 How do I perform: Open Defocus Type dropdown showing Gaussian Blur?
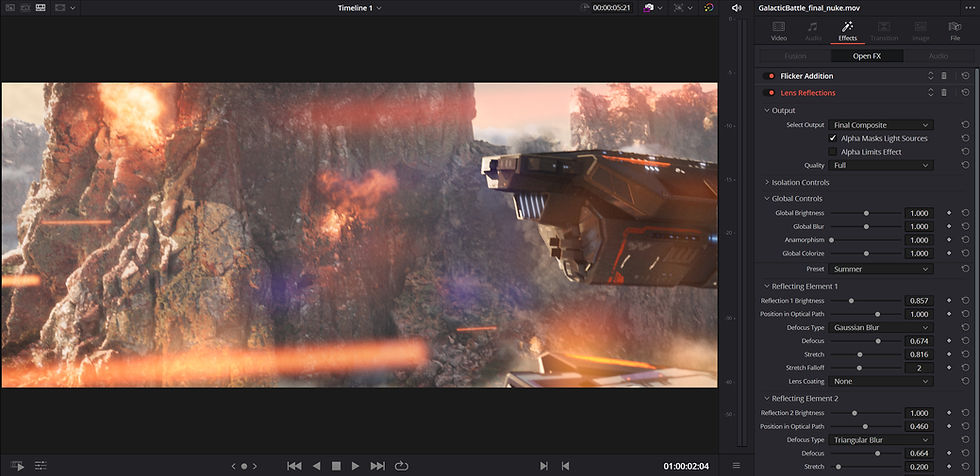(x=881, y=327)
